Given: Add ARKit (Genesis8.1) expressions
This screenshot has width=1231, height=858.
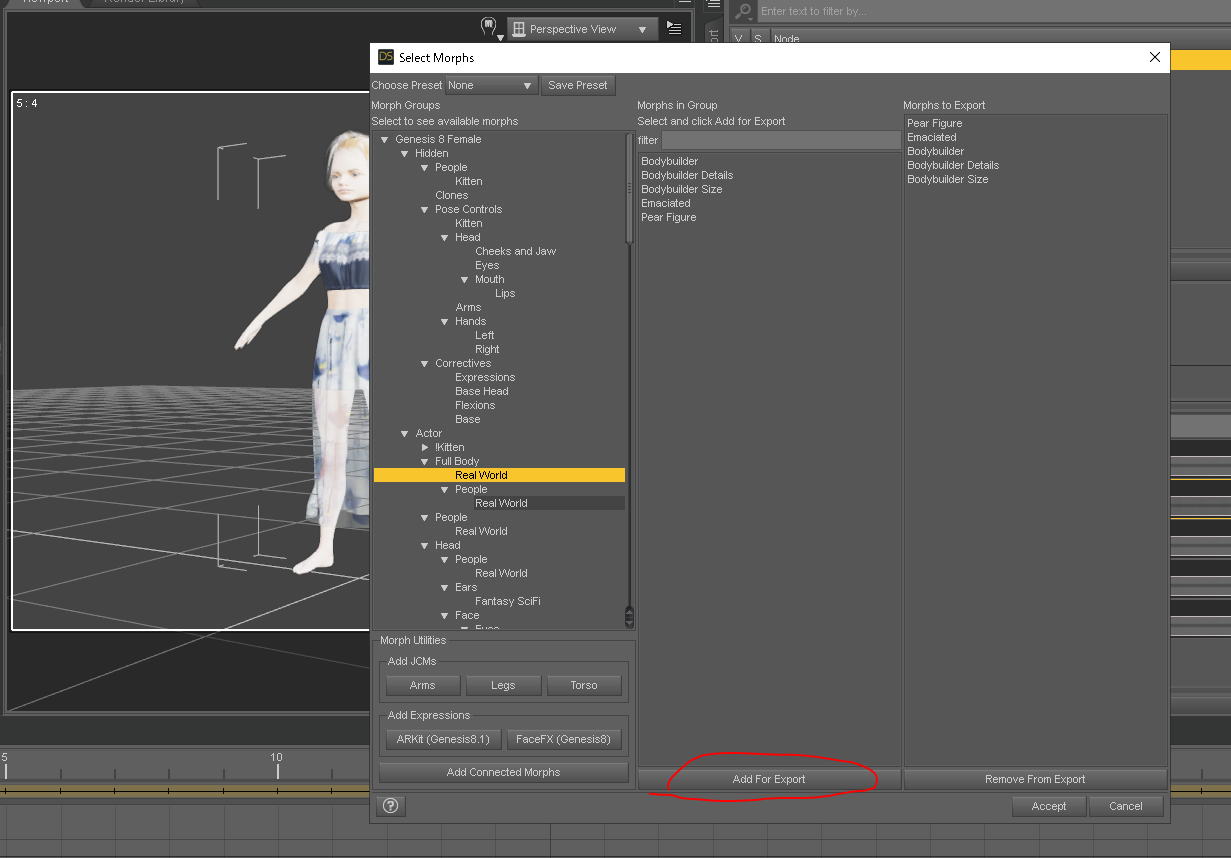Looking at the screenshot, I should tap(443, 740).
